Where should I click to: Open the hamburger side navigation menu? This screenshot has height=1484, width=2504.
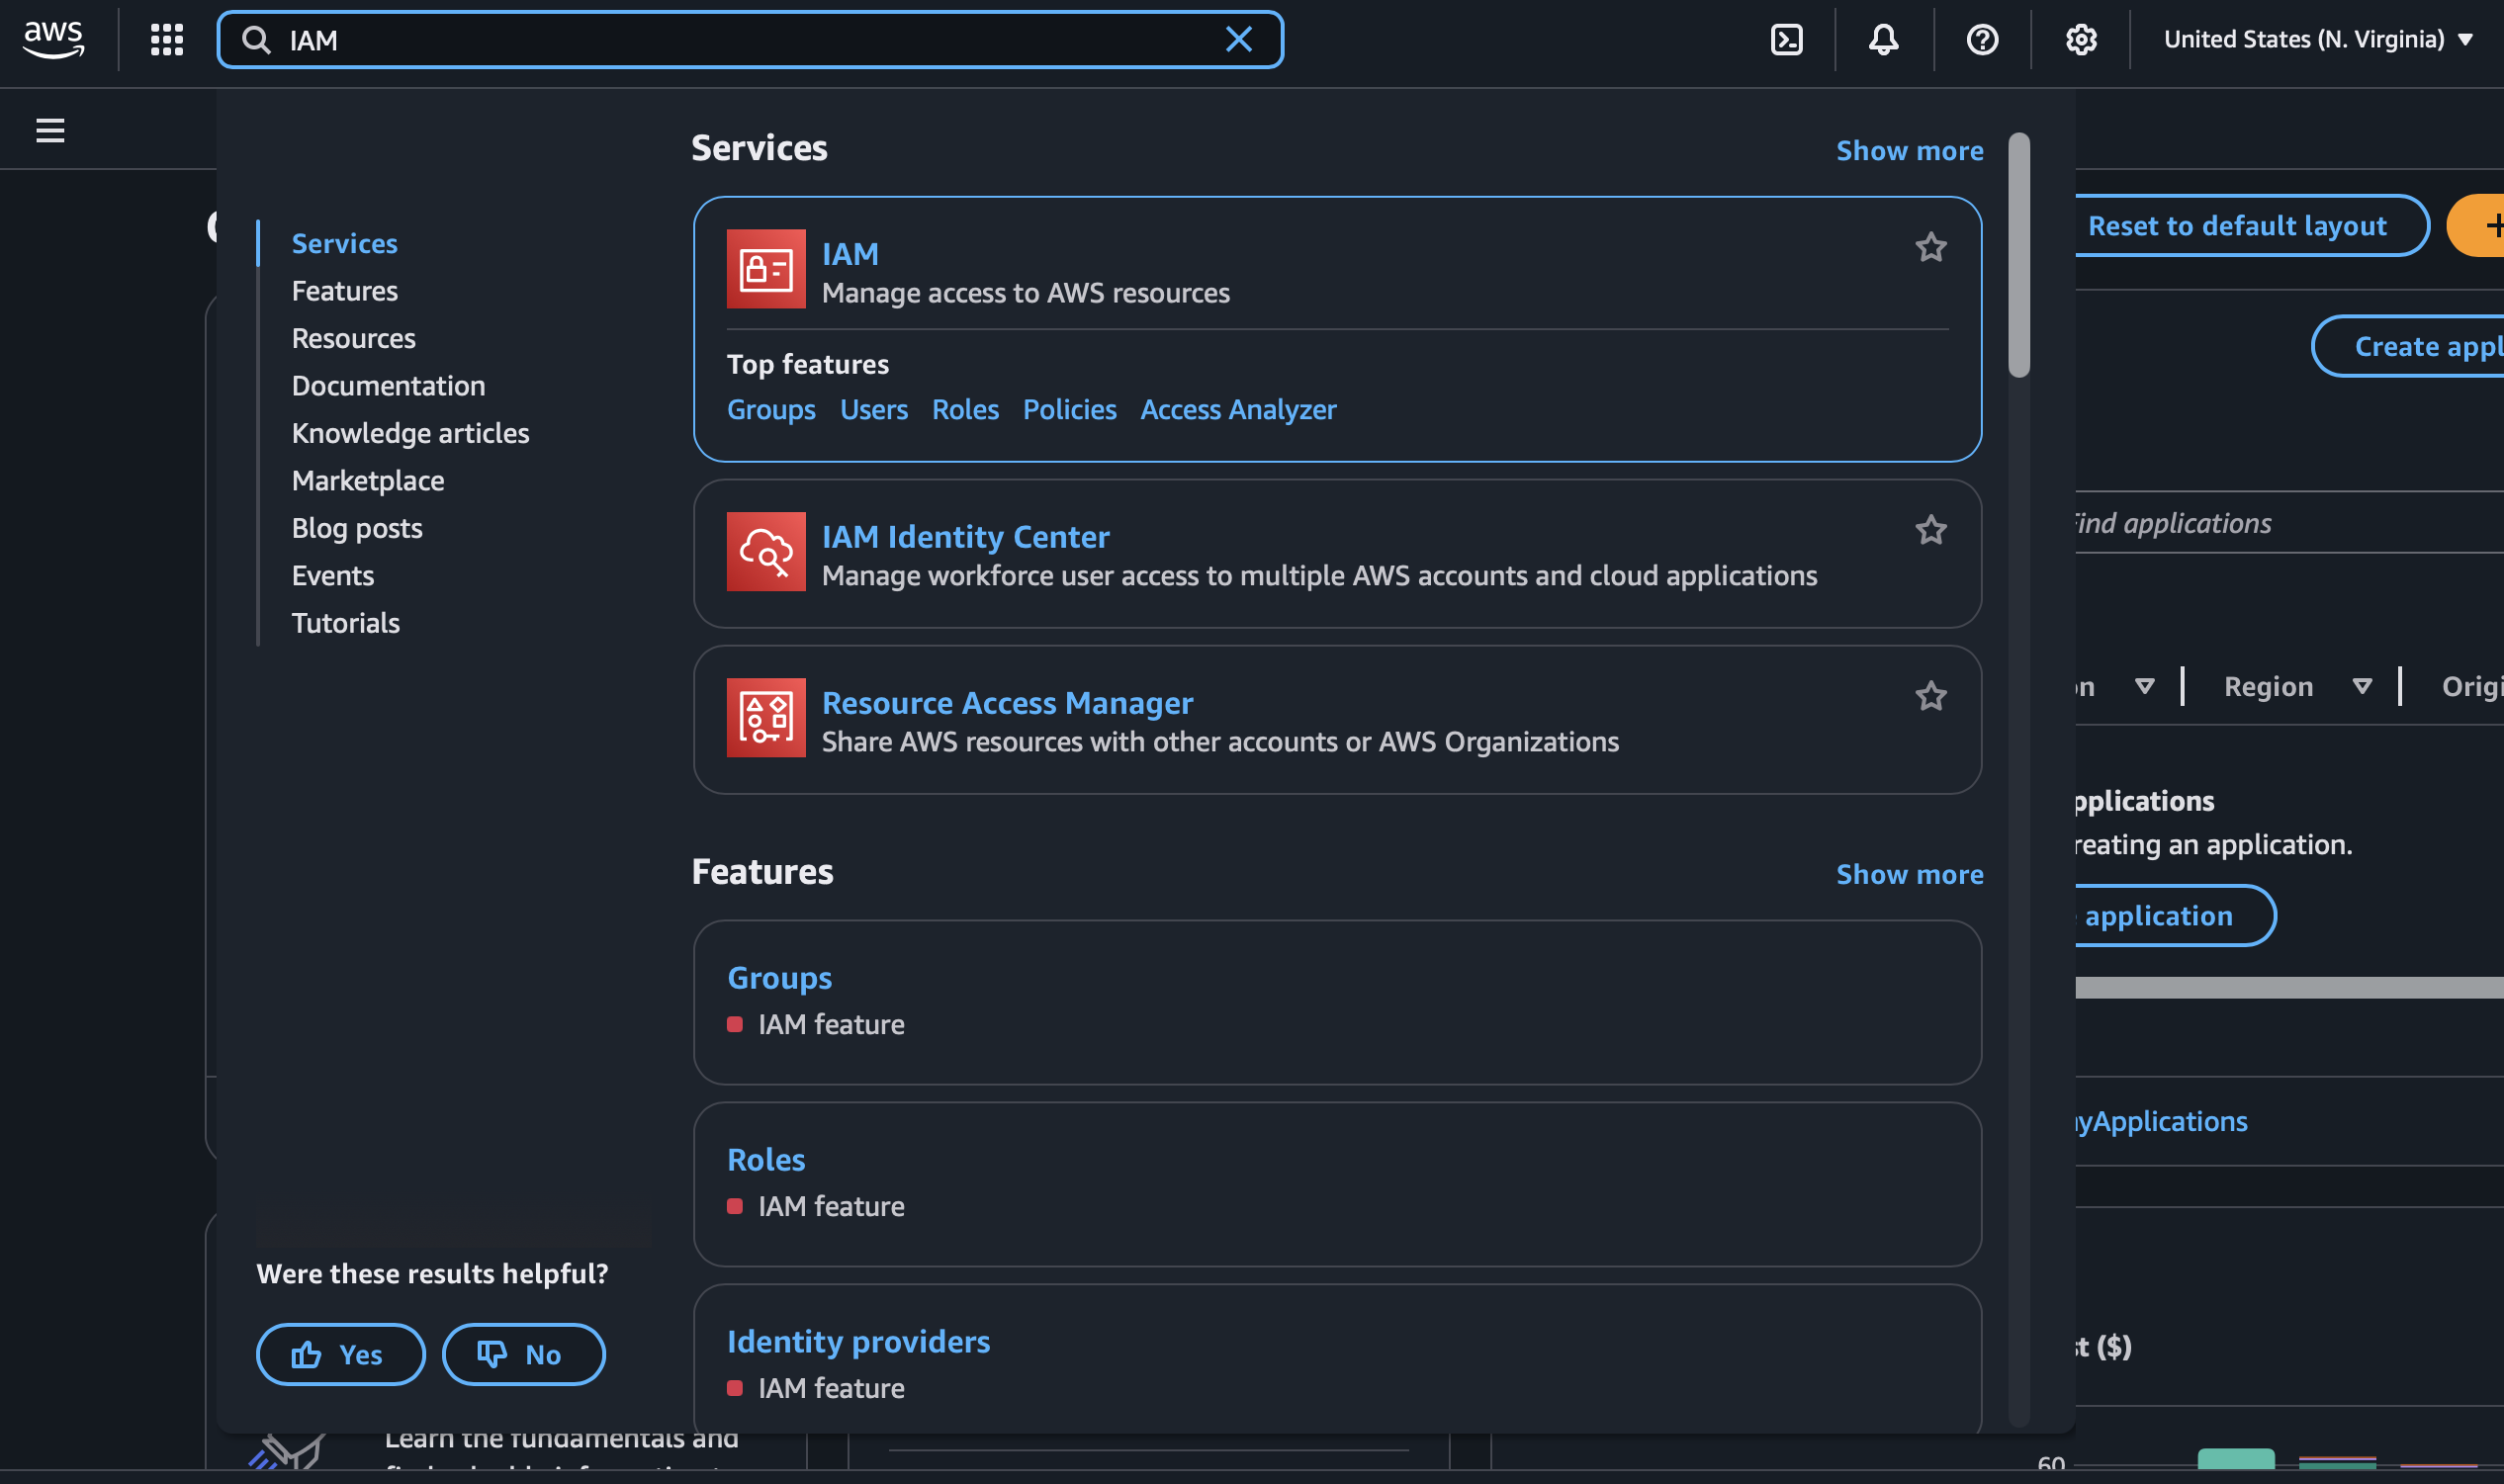pyautogui.click(x=50, y=131)
